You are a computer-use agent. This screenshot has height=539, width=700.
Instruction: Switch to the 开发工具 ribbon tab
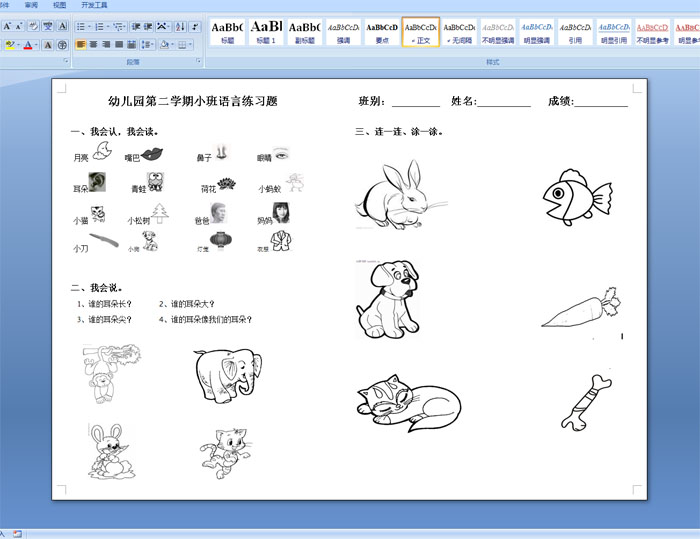coord(94,5)
